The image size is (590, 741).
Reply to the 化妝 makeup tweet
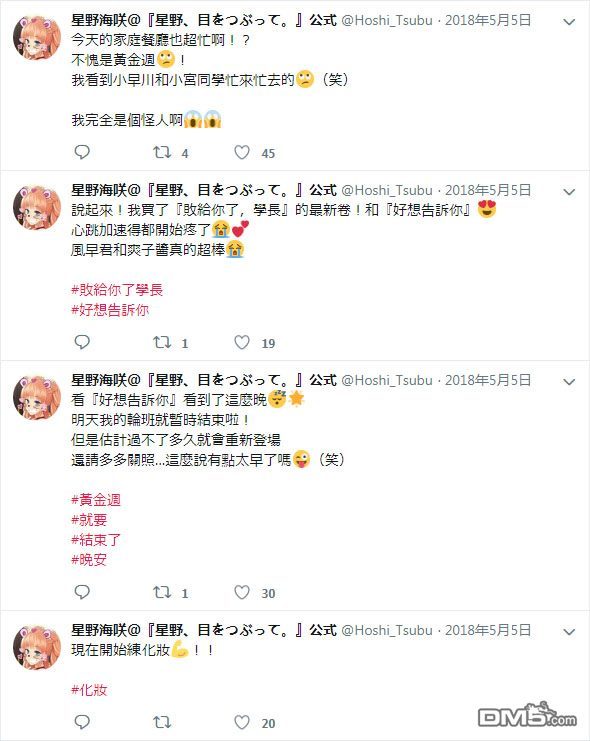pos(82,722)
